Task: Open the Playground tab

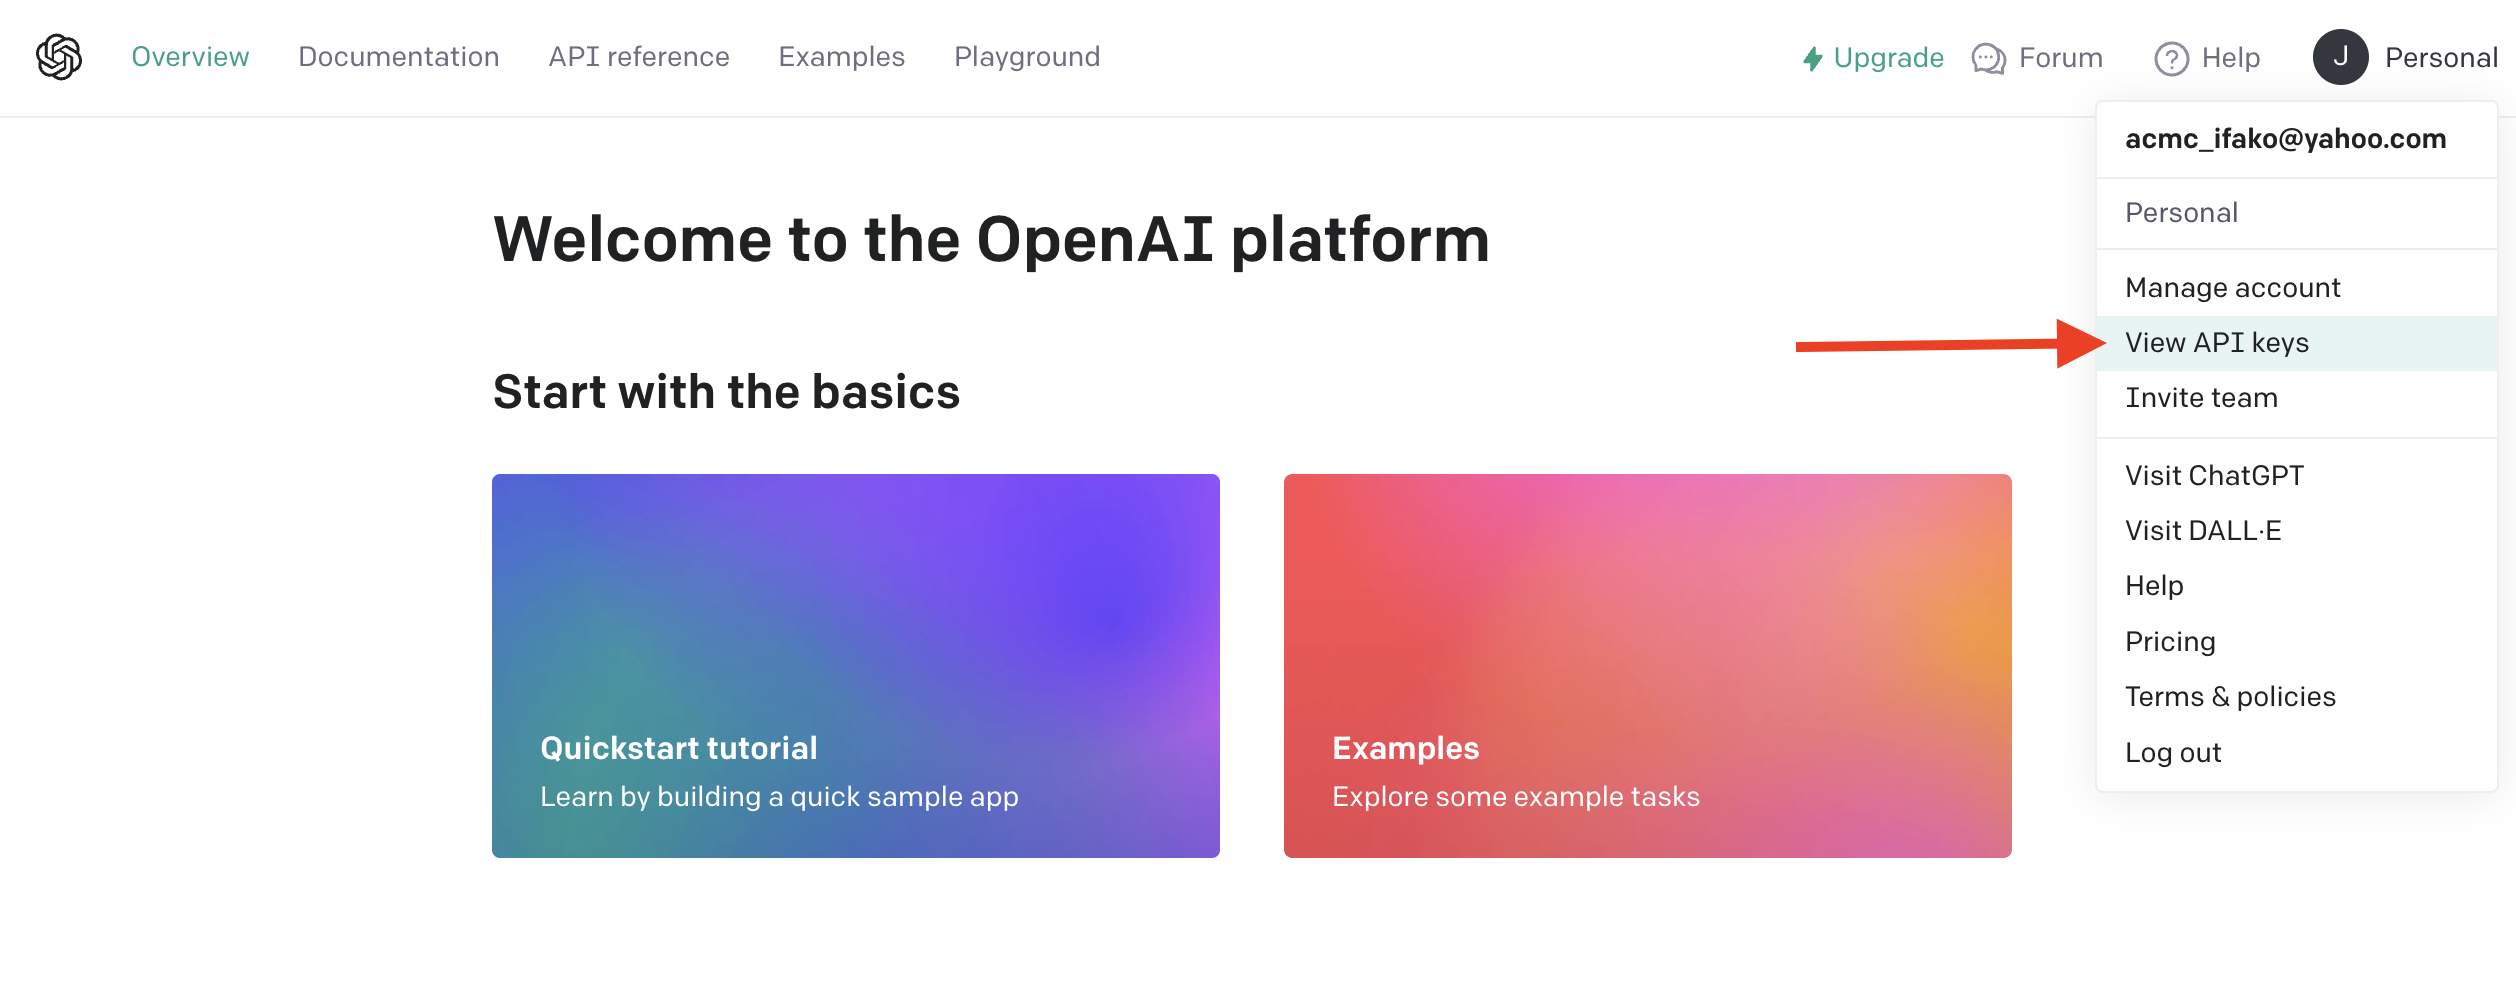Action: pyautogui.click(x=1027, y=57)
